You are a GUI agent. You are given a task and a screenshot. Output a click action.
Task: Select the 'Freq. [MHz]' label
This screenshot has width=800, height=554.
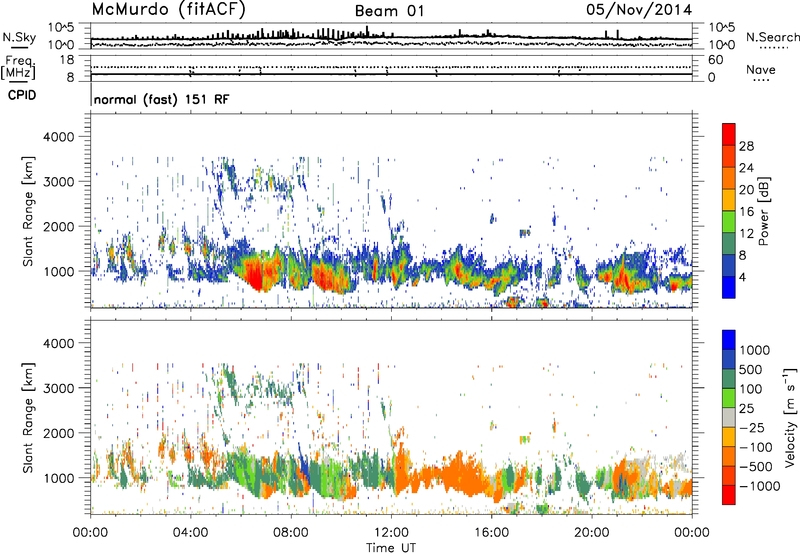(19, 68)
